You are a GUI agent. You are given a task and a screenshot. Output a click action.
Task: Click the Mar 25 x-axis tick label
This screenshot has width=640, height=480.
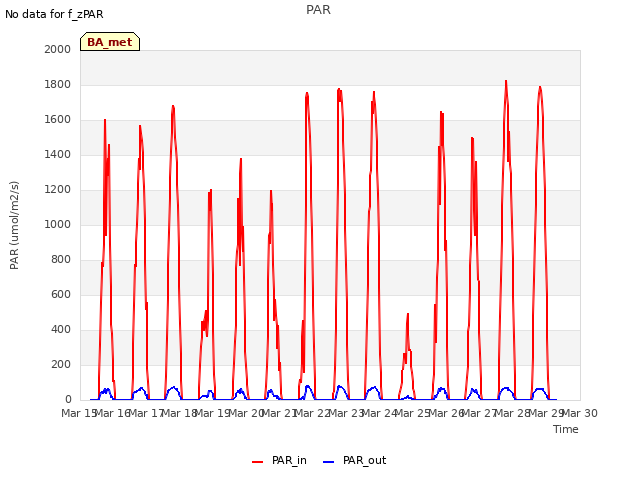click(413, 413)
